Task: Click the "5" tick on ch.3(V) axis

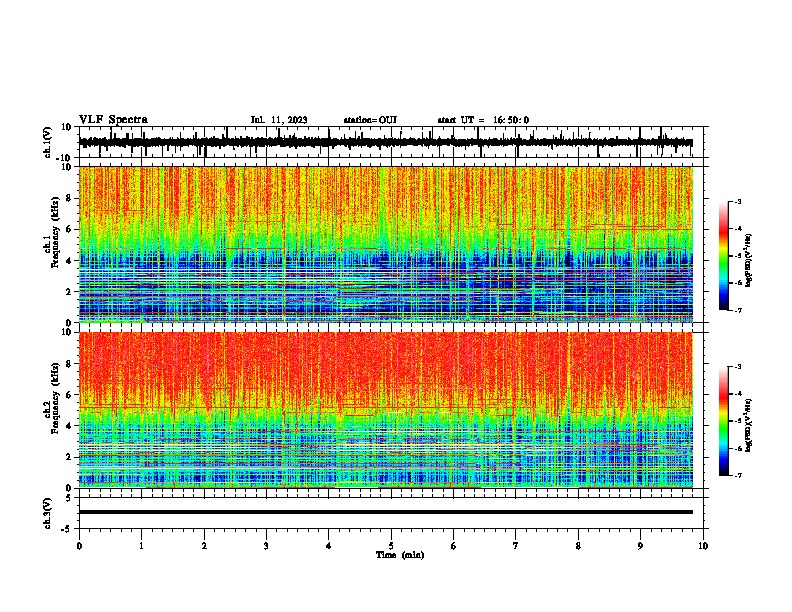Action: click(69, 497)
